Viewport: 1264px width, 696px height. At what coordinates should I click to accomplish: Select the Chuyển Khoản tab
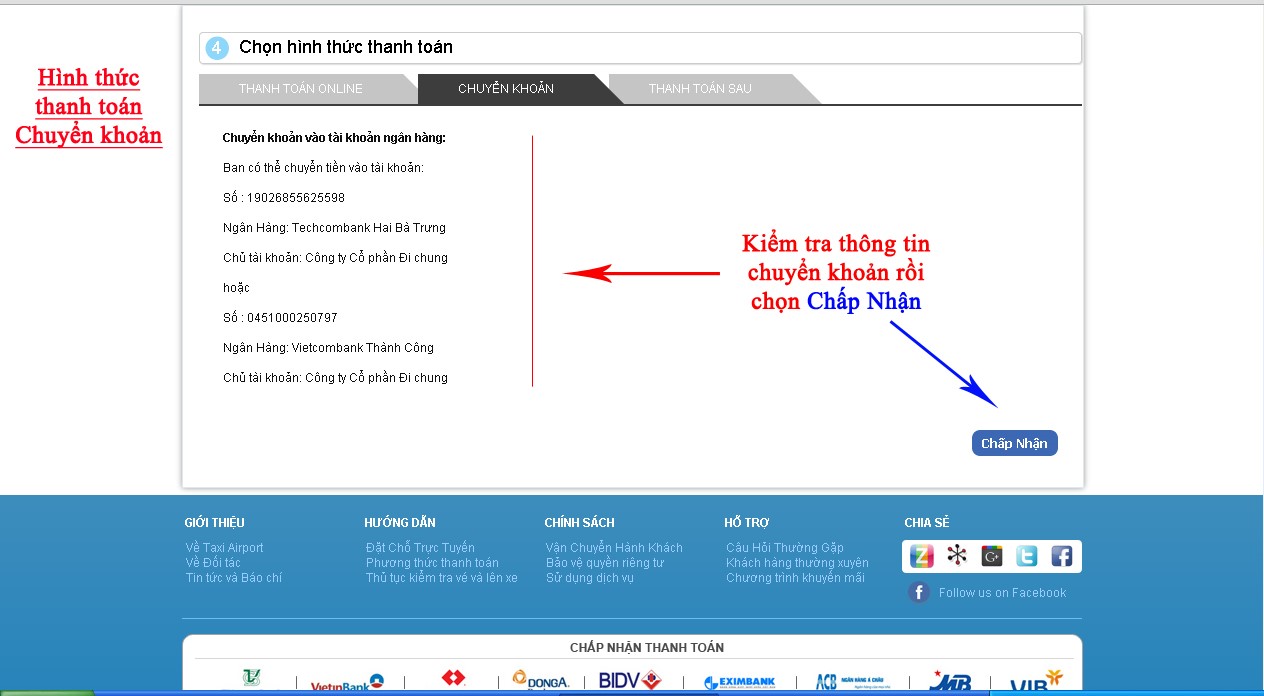click(506, 89)
